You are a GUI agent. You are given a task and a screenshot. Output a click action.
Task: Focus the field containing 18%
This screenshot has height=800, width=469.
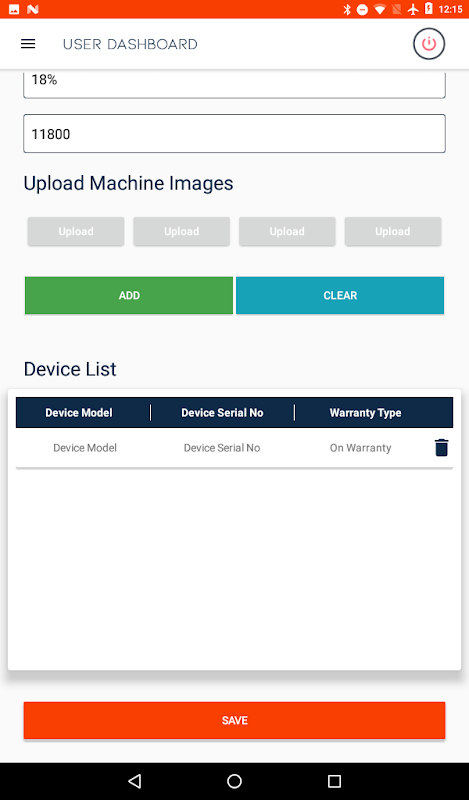click(234, 83)
